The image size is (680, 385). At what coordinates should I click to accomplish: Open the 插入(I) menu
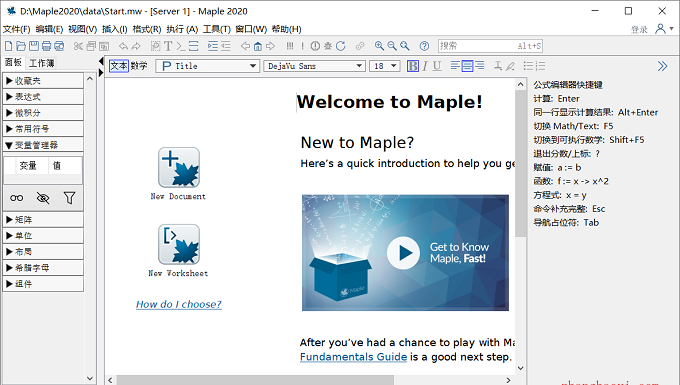point(114,29)
